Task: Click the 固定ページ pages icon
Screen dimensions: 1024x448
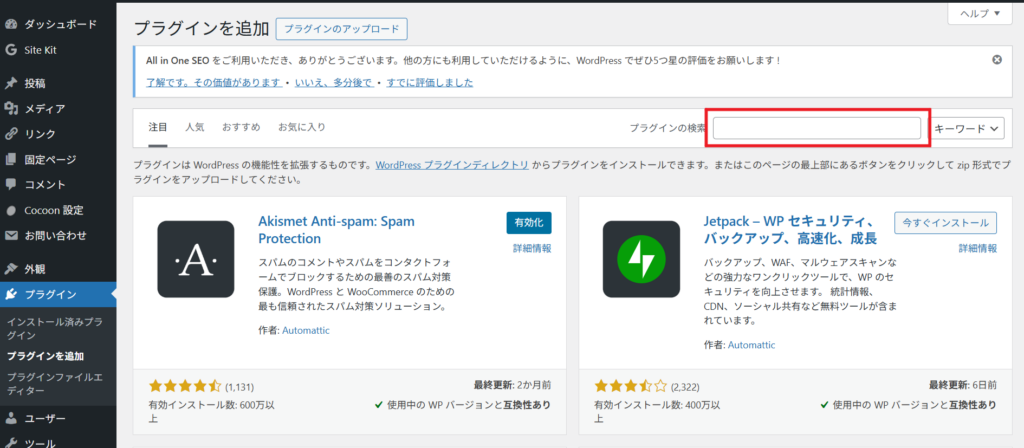Action: point(10,159)
